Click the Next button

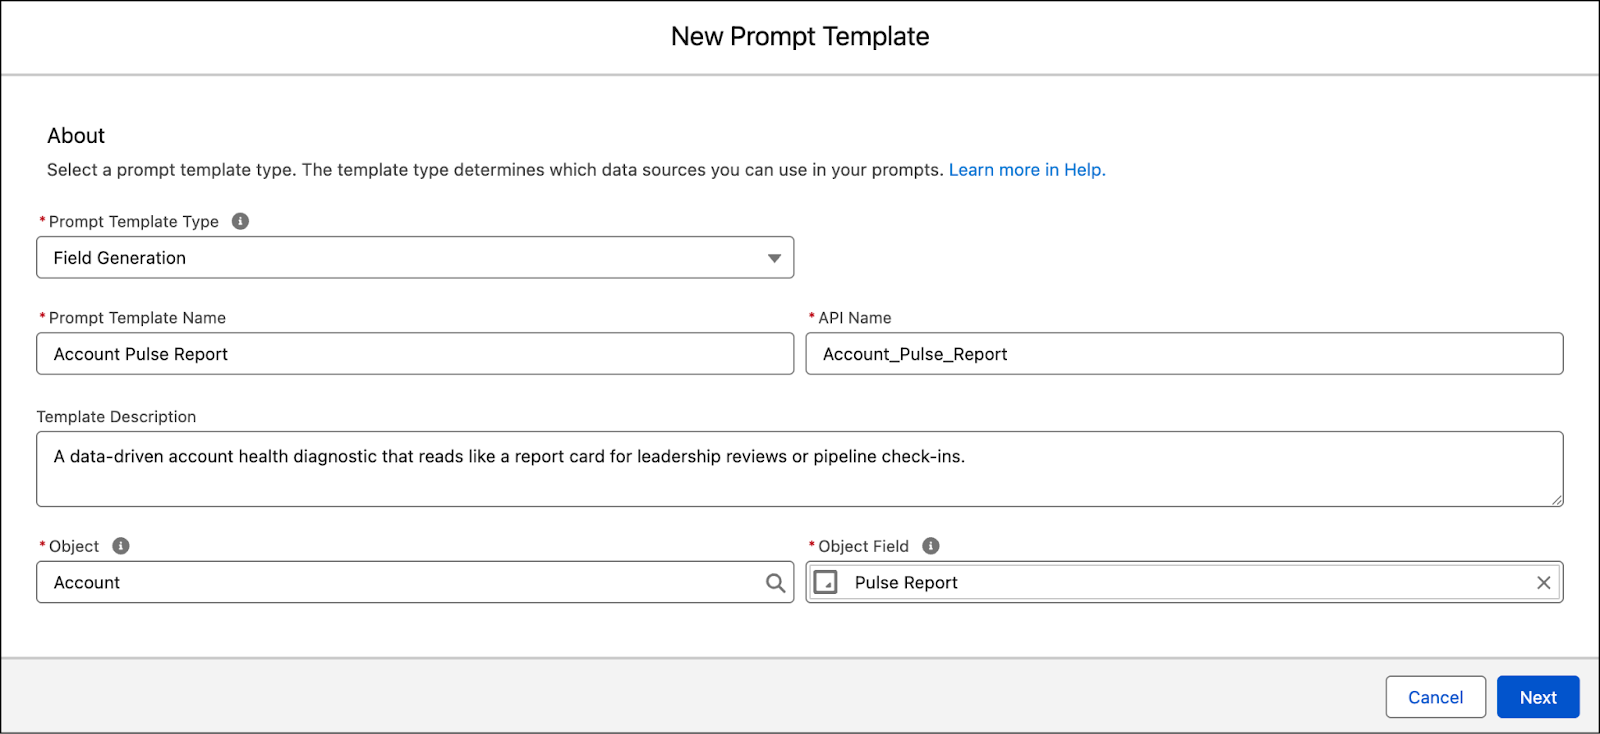coord(1537,697)
